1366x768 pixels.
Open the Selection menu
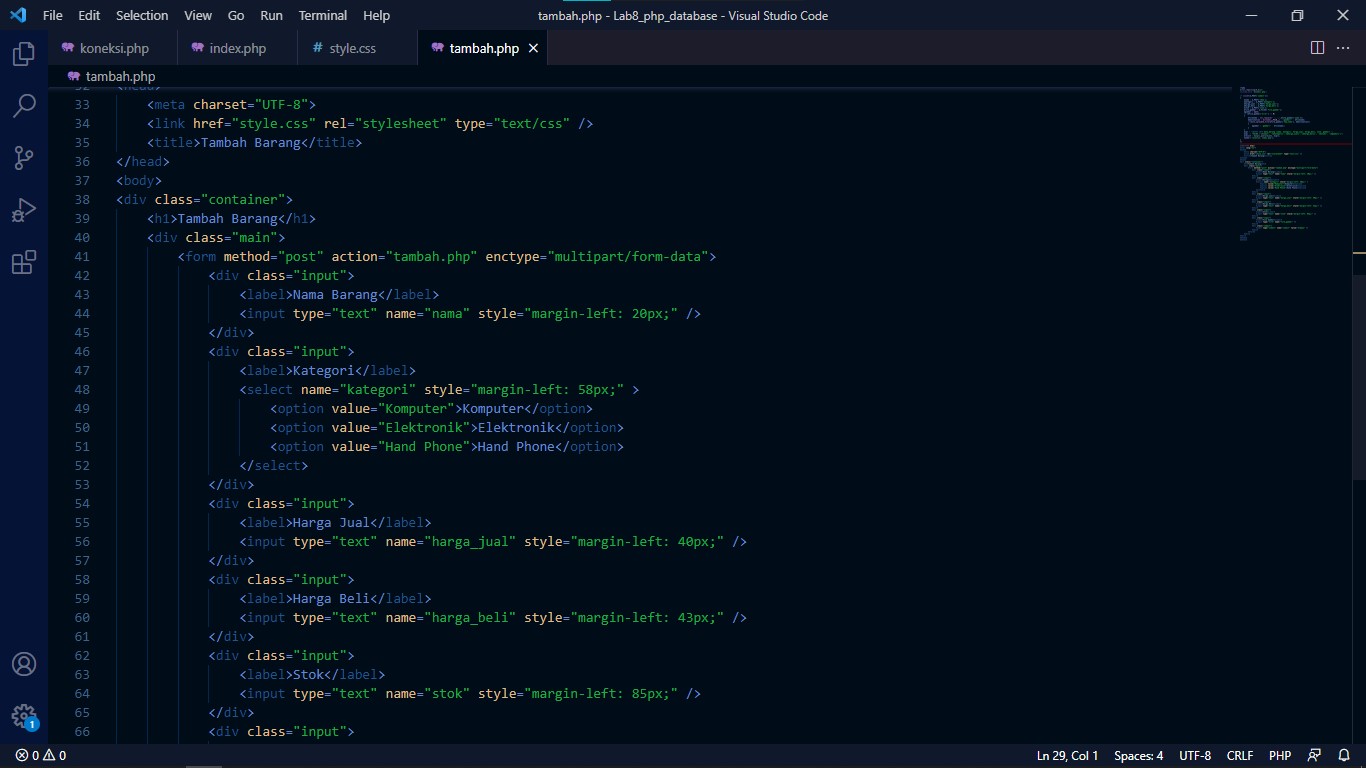point(142,15)
